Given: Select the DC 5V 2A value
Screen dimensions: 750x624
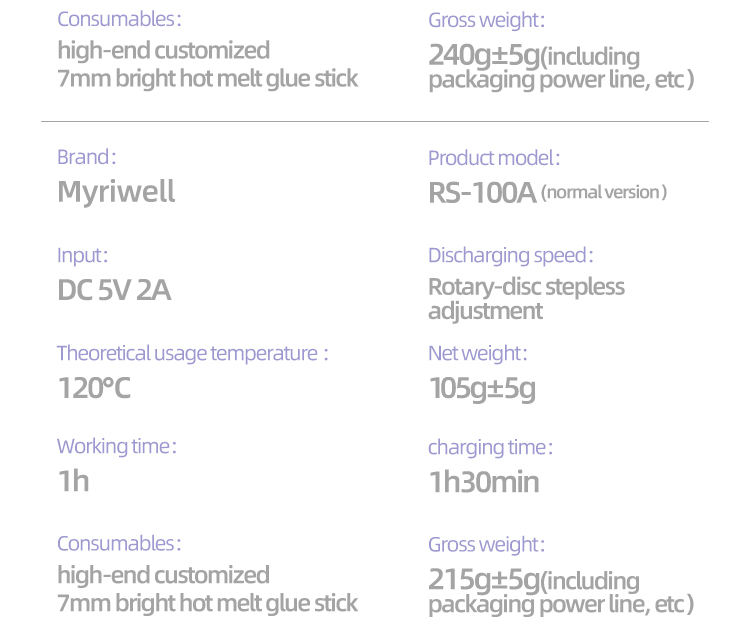Looking at the screenshot, I should click(x=114, y=290).
